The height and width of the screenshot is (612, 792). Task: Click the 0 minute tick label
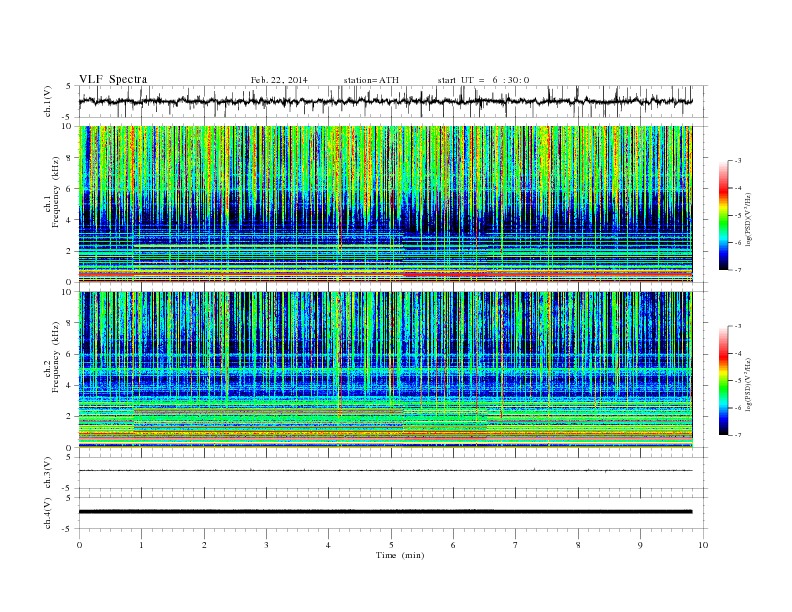tap(79, 545)
